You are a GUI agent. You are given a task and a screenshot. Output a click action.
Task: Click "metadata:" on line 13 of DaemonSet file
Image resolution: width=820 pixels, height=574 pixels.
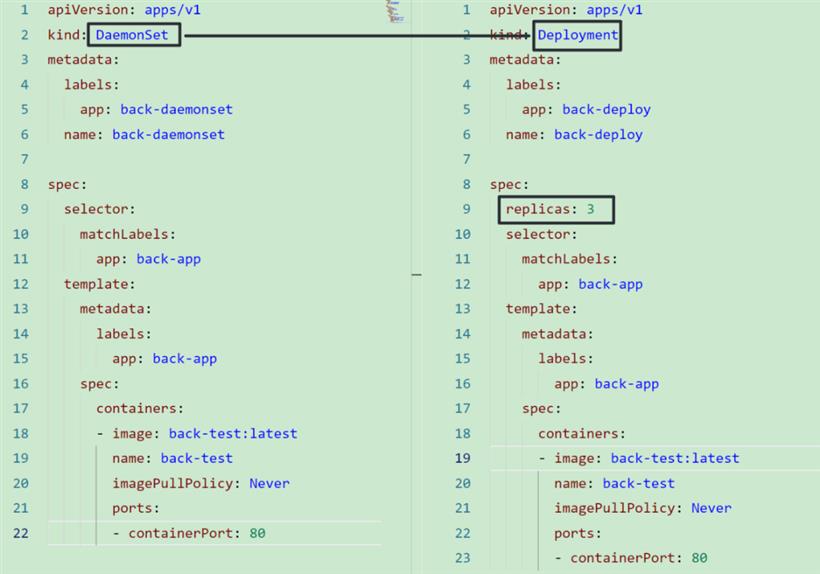click(116, 309)
